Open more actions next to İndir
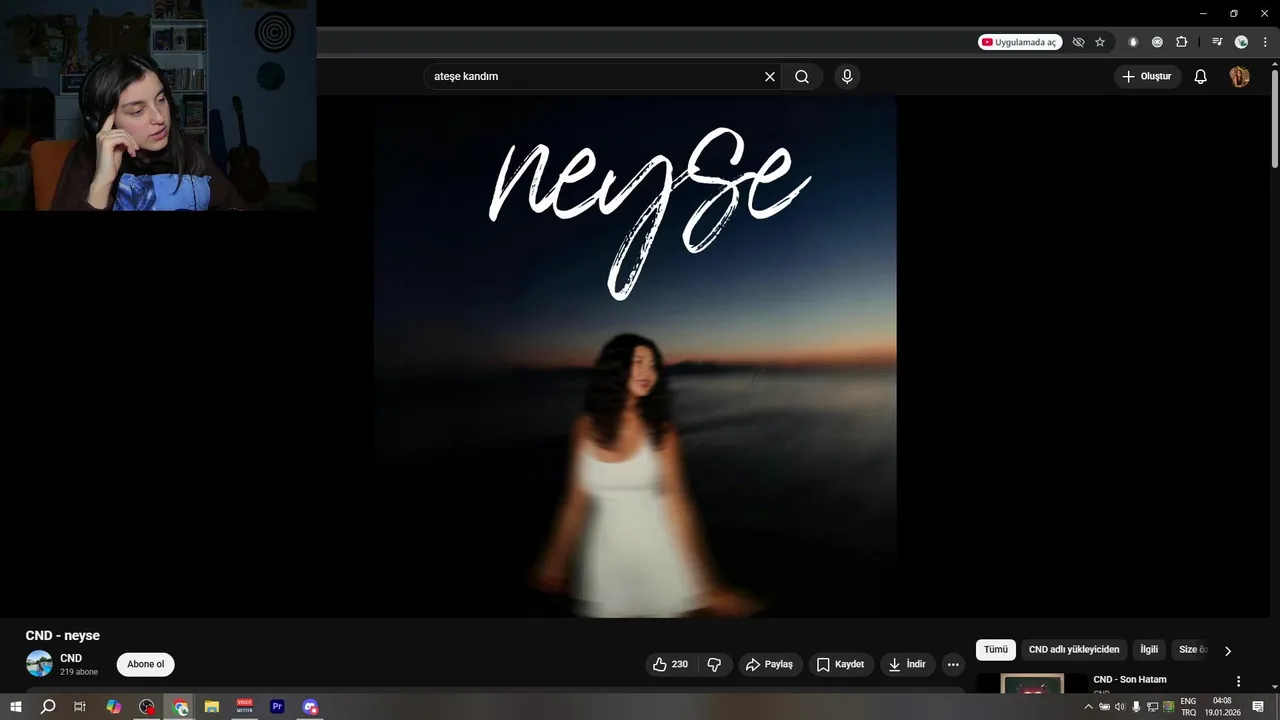 click(x=953, y=664)
